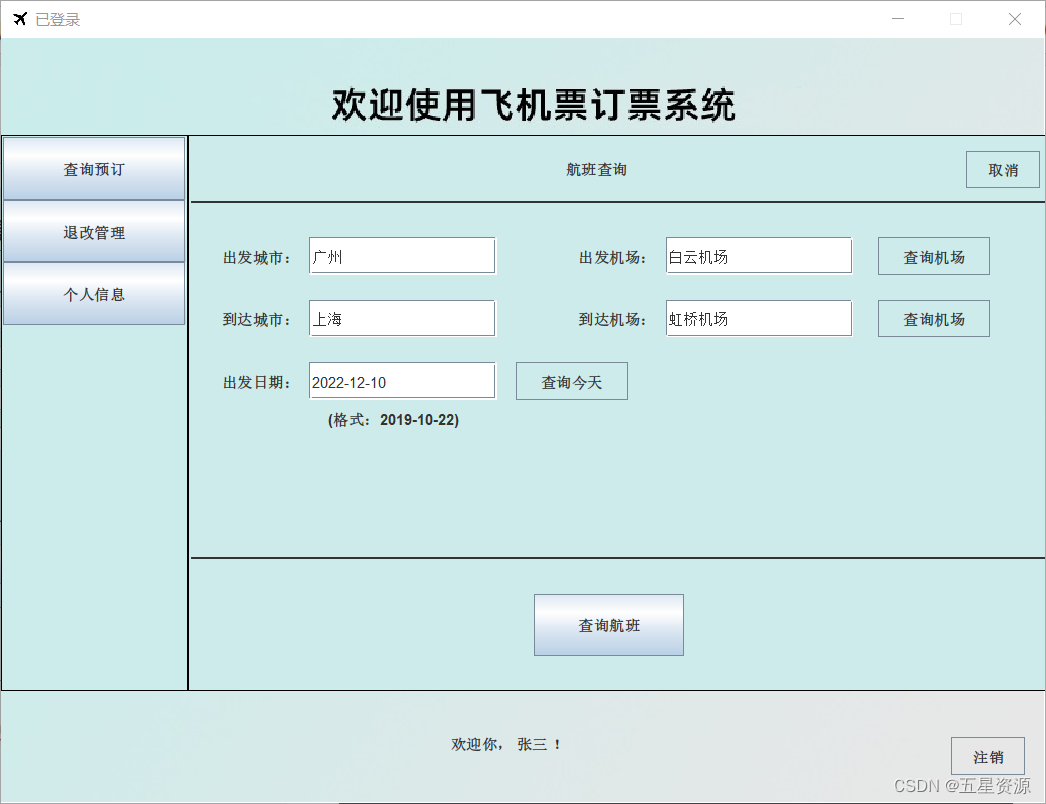Select the arrival city field showing 上海
This screenshot has width=1046, height=804.
[x=401, y=318]
